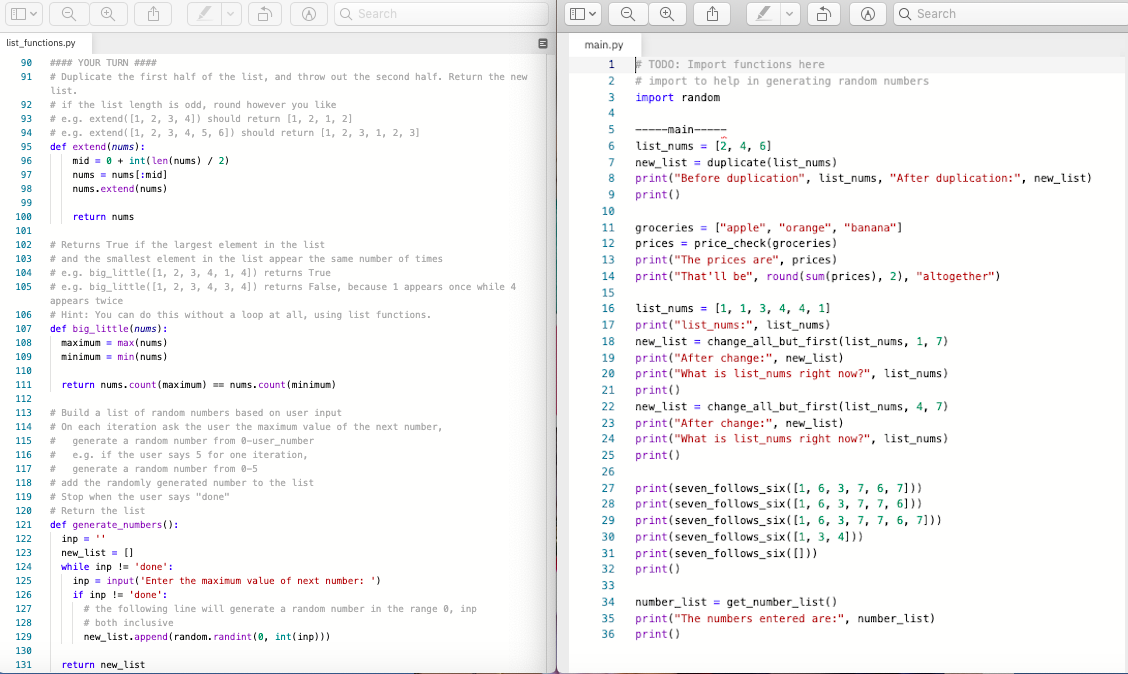Click 'list_nums = [2, 4, 6]' line
This screenshot has height=674, width=1128.
click(704, 146)
